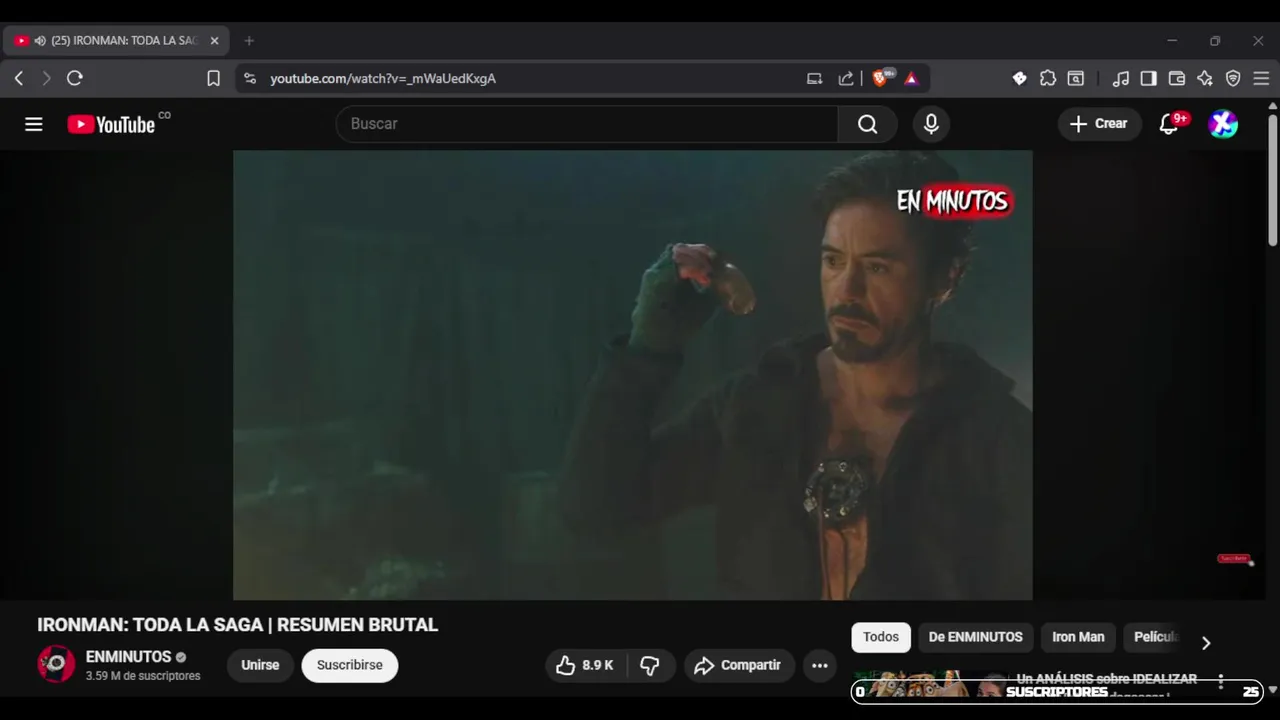Click the address bar URL
The height and width of the screenshot is (720, 1280).
(383, 78)
